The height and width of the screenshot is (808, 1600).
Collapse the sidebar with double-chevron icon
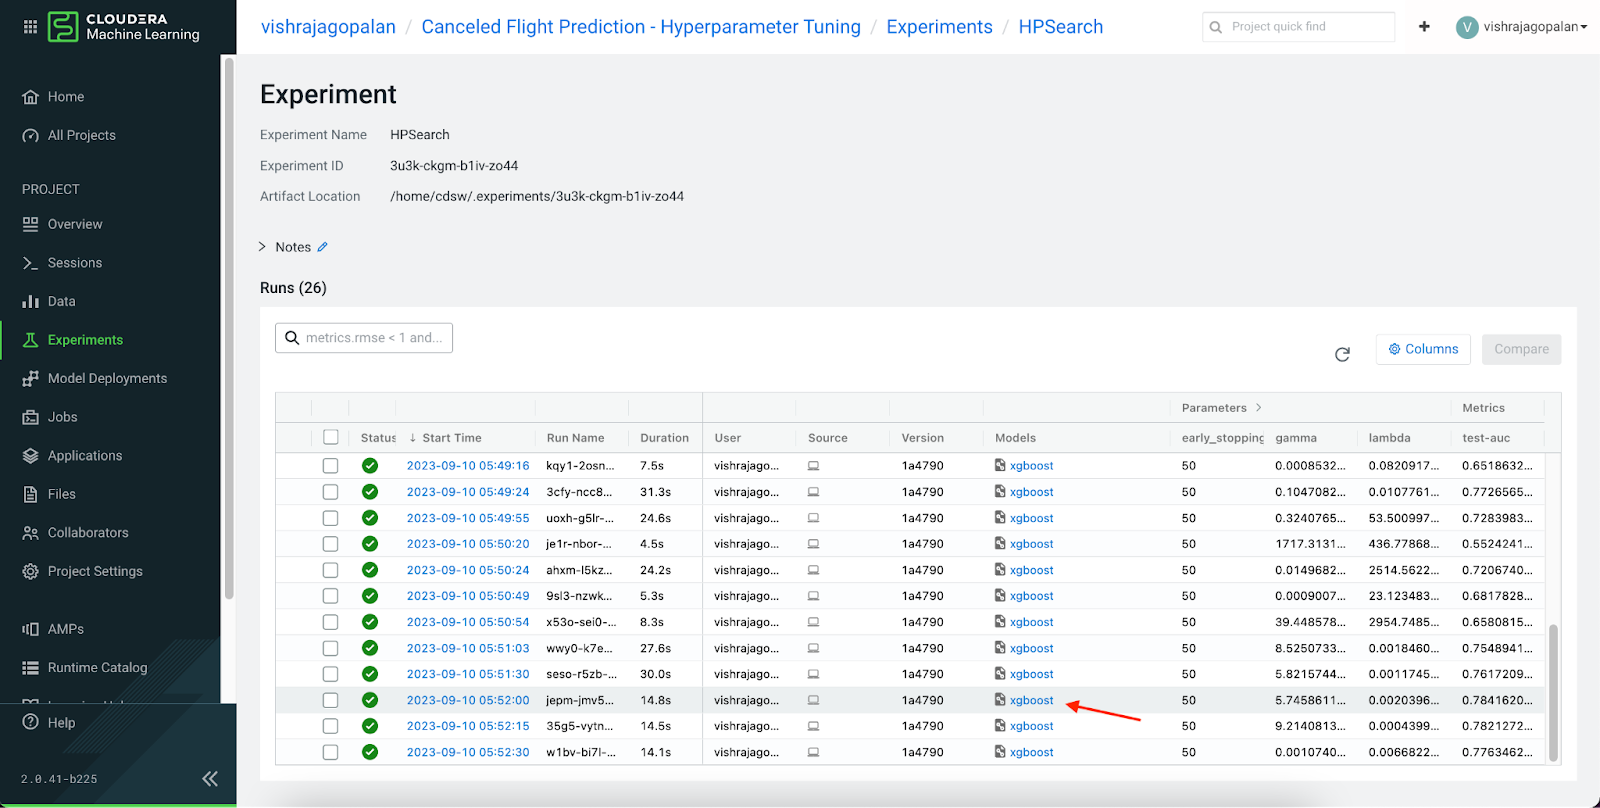click(x=210, y=779)
